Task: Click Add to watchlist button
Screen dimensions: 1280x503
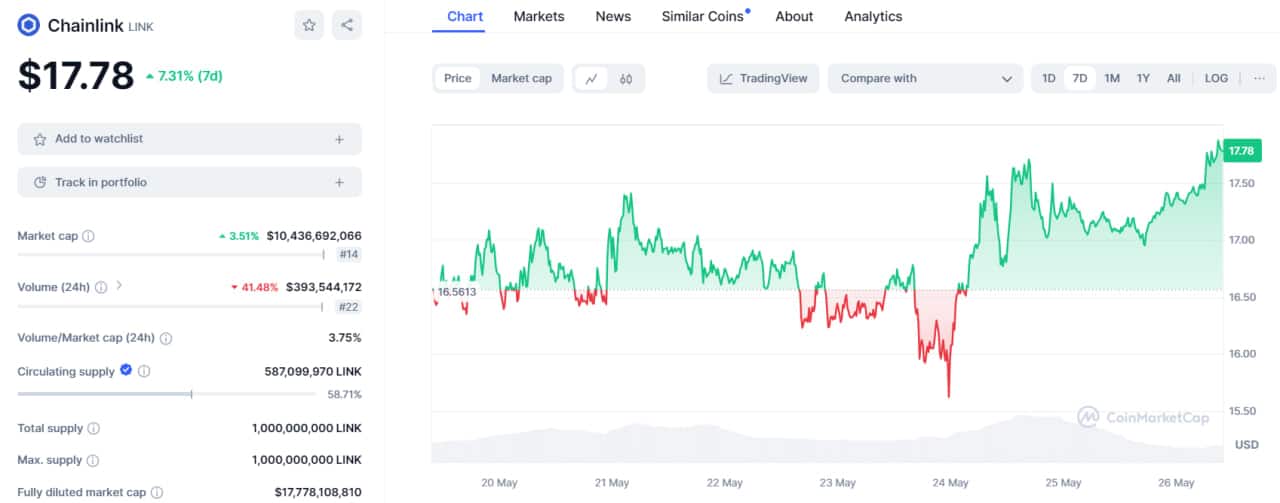Action: [x=190, y=139]
